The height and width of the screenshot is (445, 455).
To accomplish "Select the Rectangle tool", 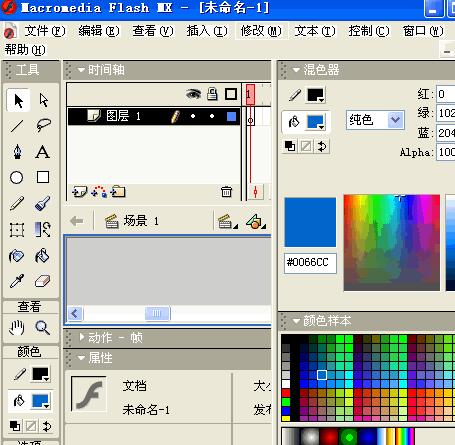I will pos(43,177).
